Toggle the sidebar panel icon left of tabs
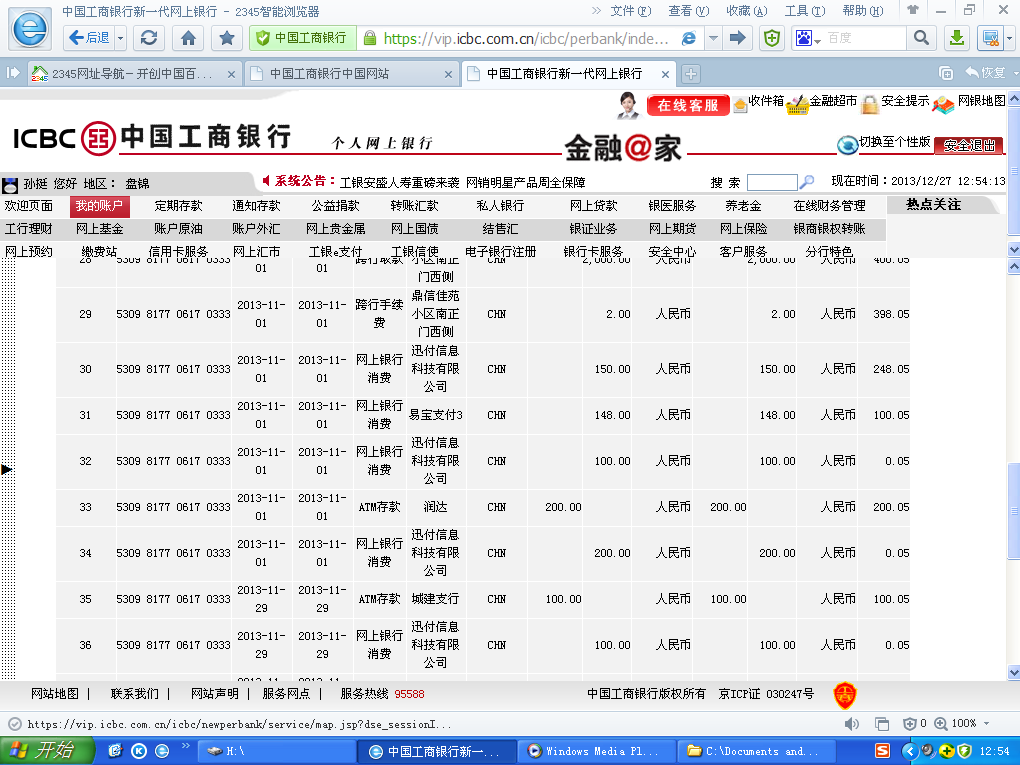The image size is (1020, 765). coord(14,74)
